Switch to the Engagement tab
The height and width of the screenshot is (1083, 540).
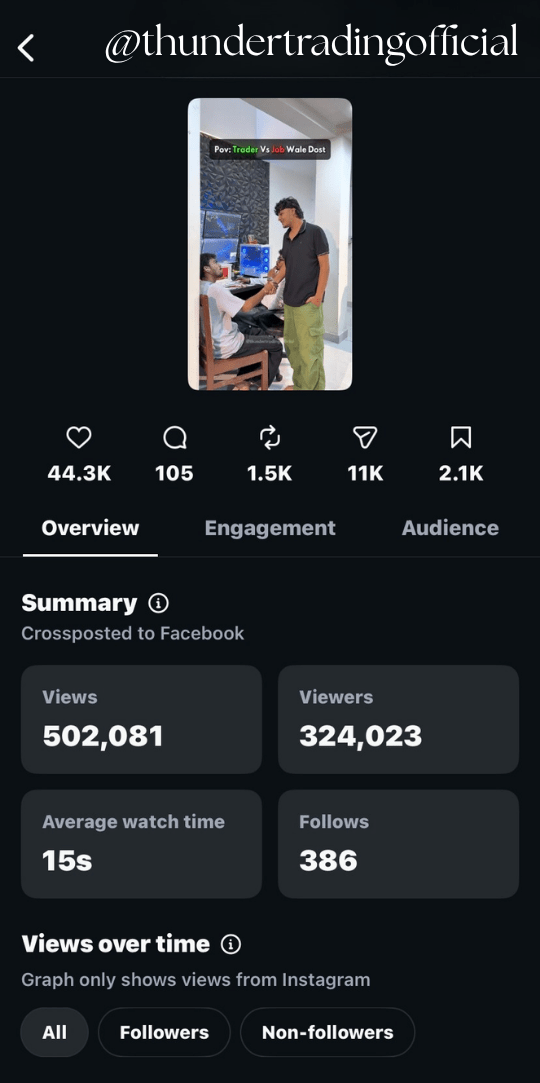(270, 528)
